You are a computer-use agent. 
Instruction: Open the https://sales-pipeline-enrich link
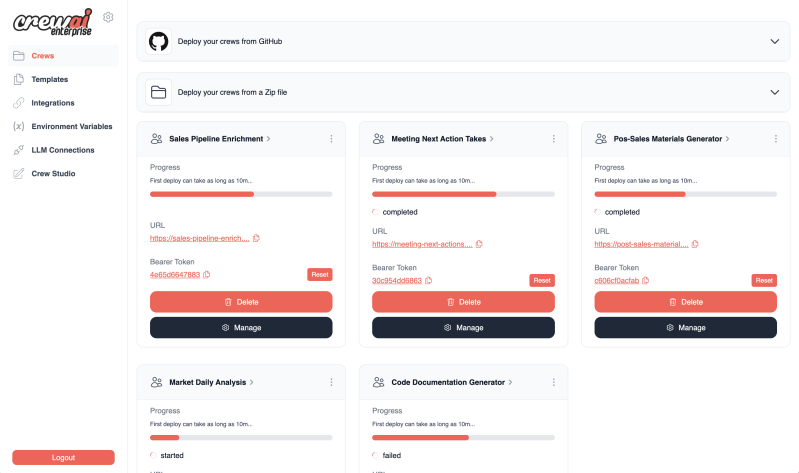(x=200, y=238)
